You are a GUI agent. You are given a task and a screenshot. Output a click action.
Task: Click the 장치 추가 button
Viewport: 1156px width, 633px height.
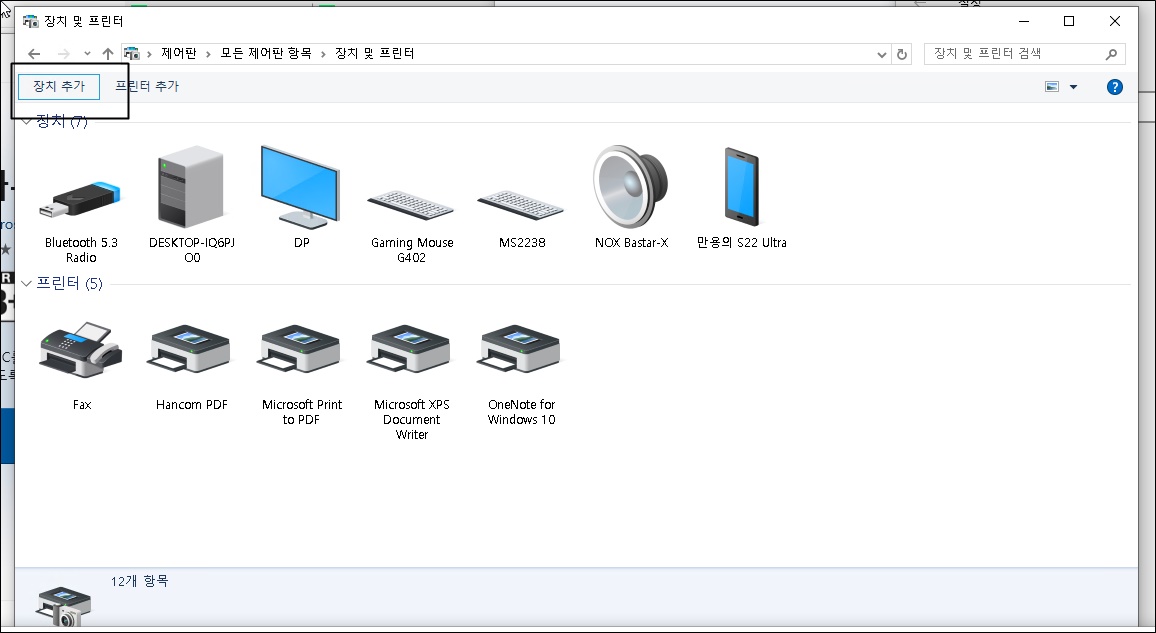(x=57, y=86)
